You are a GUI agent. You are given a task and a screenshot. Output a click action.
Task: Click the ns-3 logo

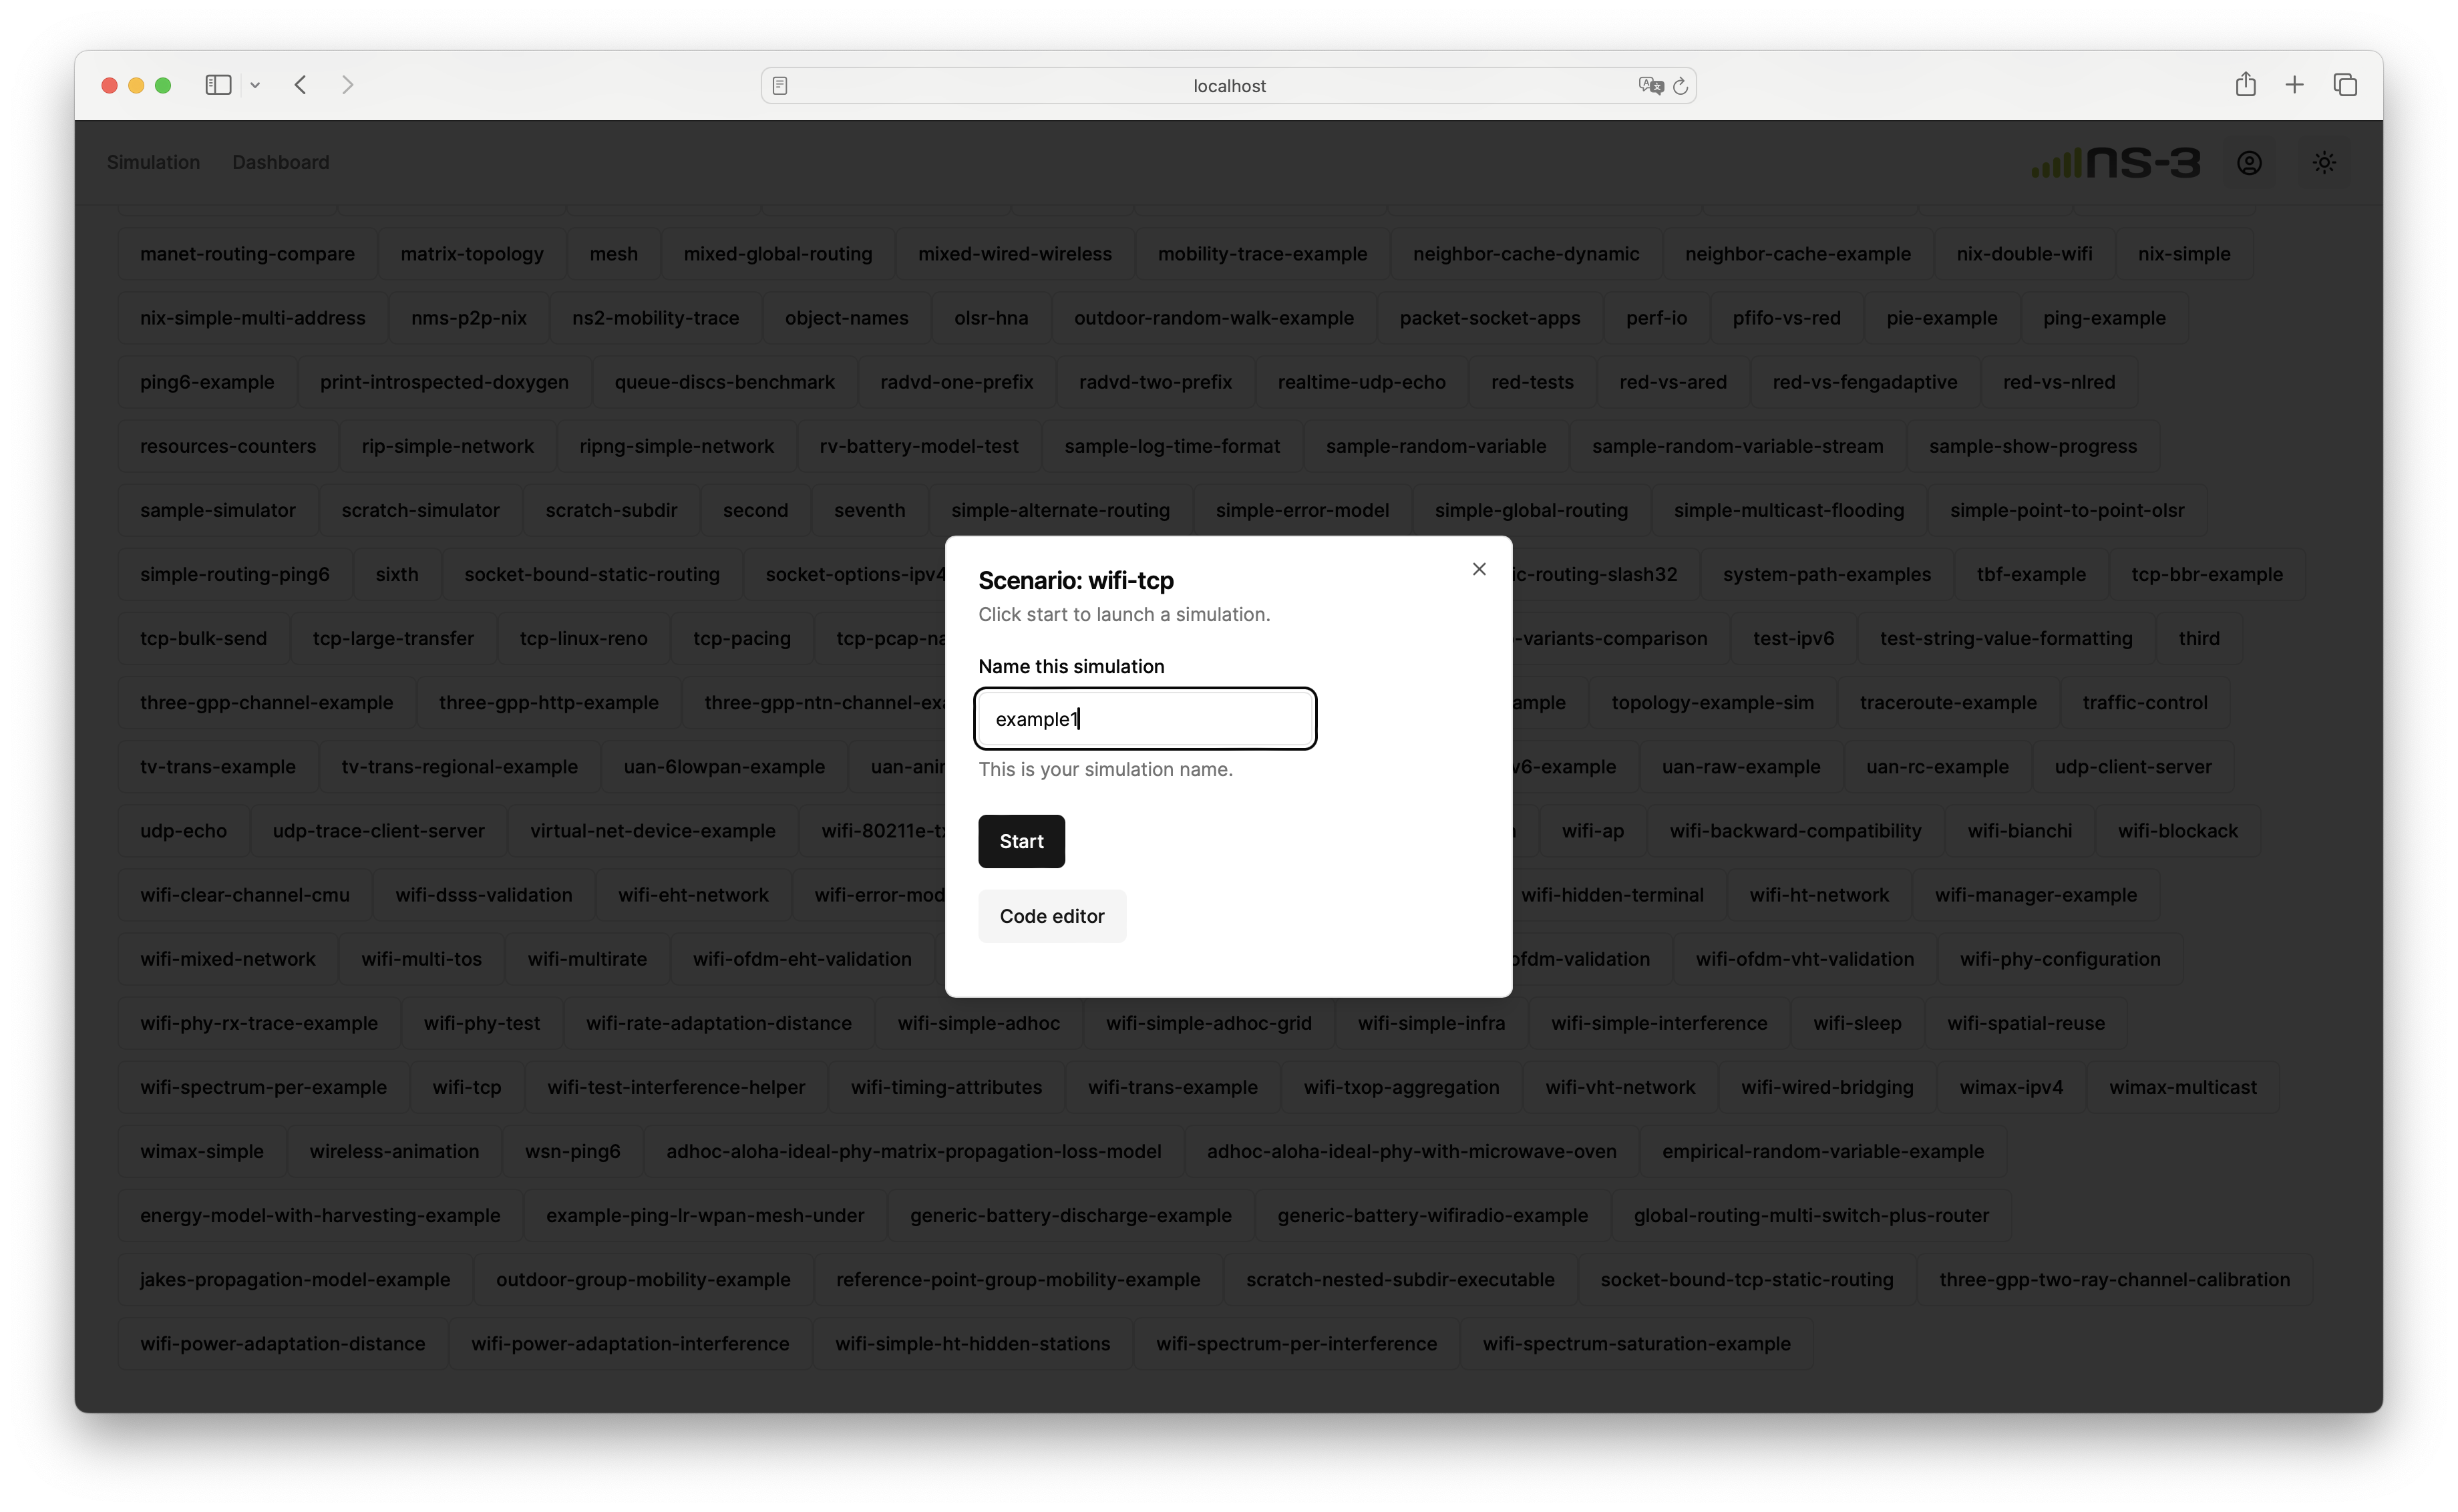(2116, 162)
